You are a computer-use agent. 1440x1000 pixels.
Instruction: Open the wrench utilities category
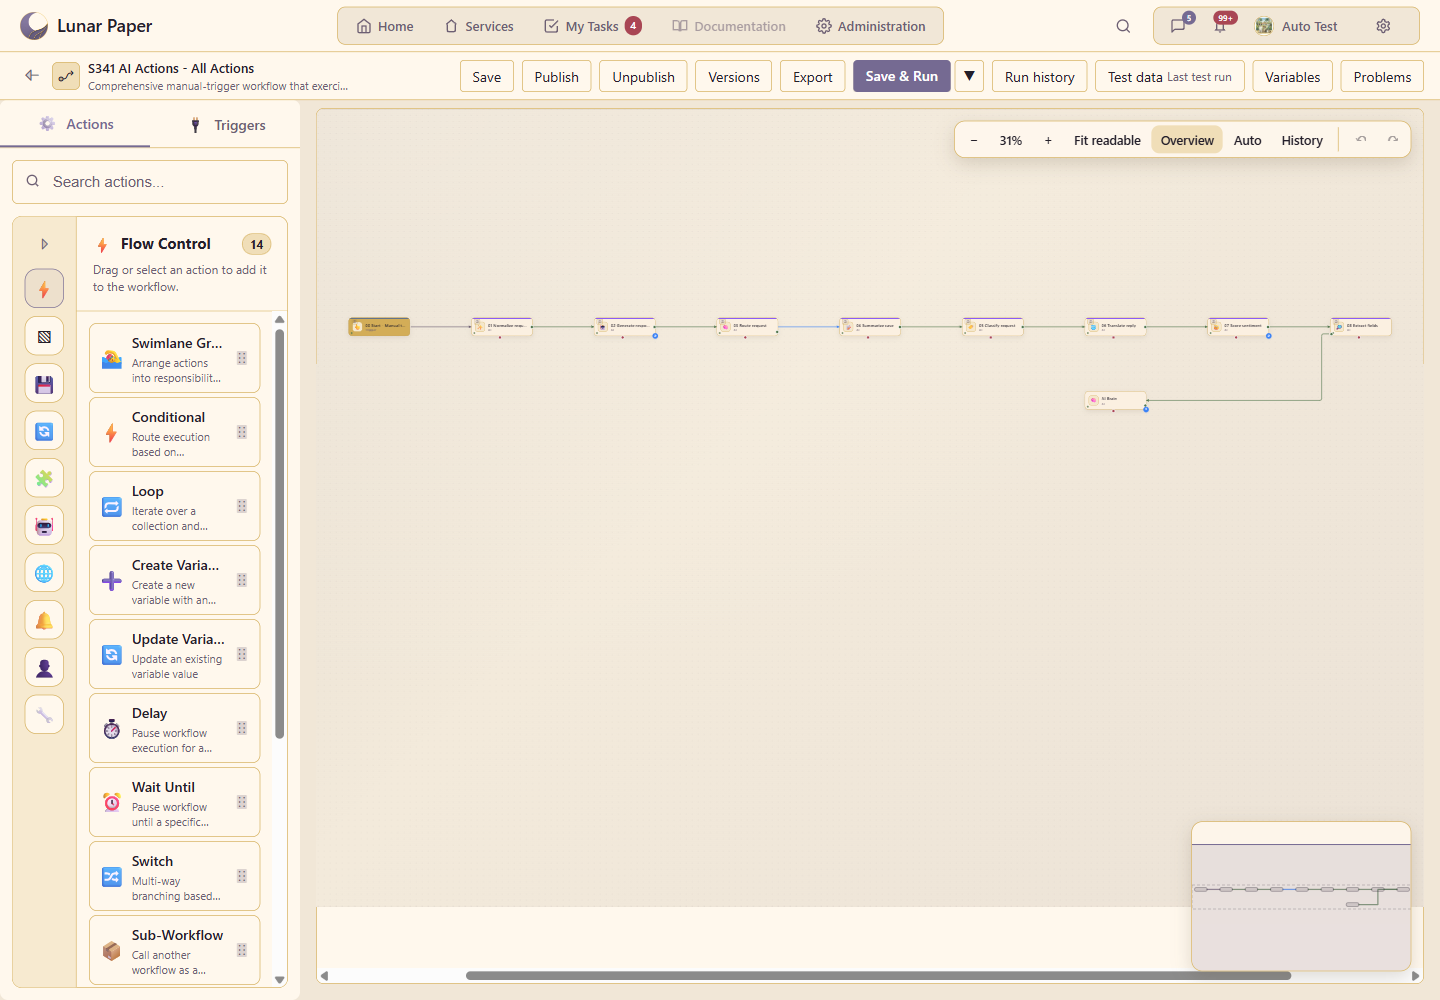coord(44,715)
